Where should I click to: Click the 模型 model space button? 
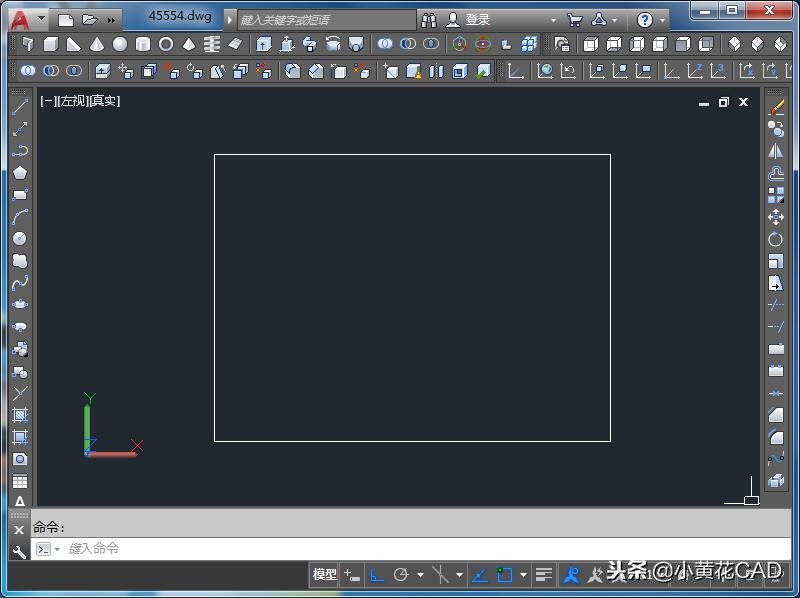[x=325, y=575]
